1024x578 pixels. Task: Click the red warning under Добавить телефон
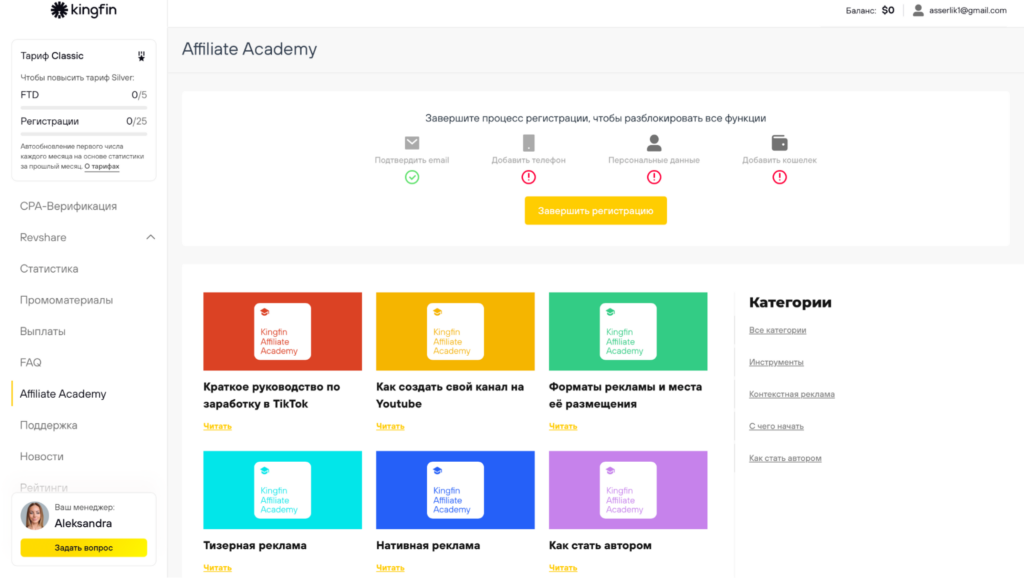coord(528,177)
